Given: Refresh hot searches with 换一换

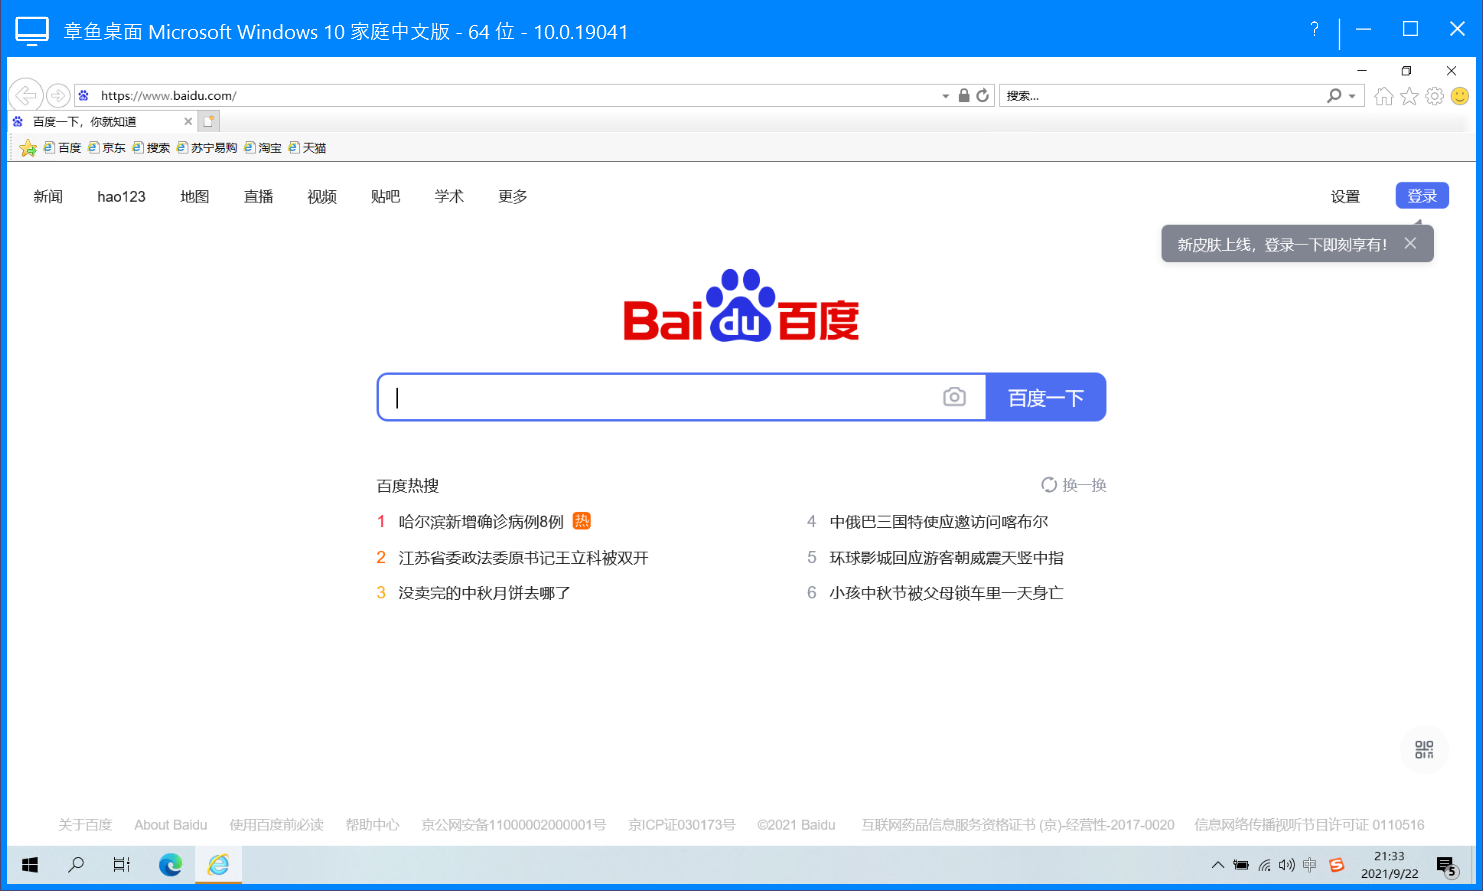Looking at the screenshot, I should click(1074, 485).
